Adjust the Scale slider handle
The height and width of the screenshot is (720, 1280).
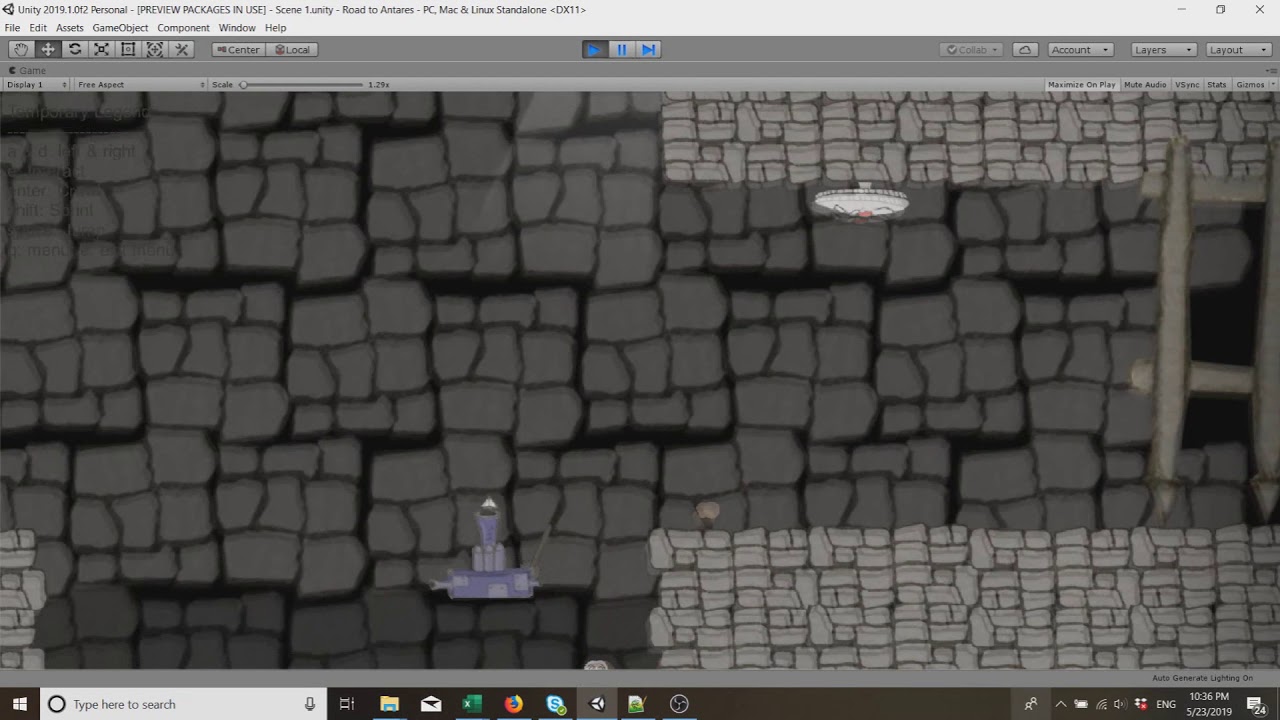tap(243, 84)
